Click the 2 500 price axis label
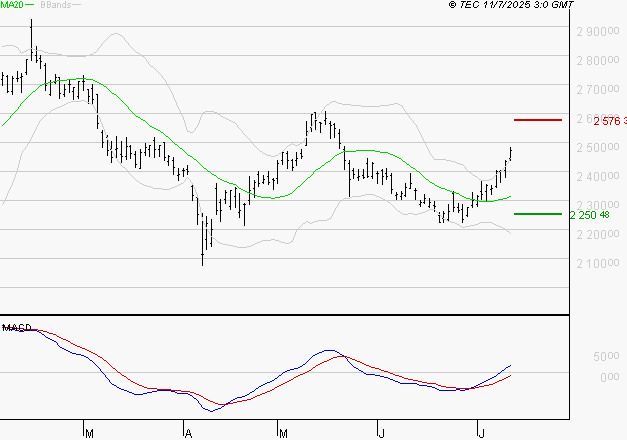The height and width of the screenshot is (440, 627). 598,148
